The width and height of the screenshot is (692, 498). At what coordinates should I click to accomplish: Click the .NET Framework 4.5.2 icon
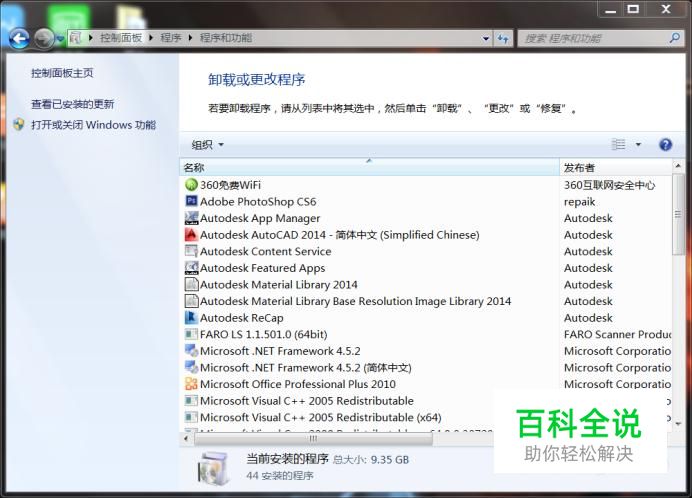[x=191, y=351]
